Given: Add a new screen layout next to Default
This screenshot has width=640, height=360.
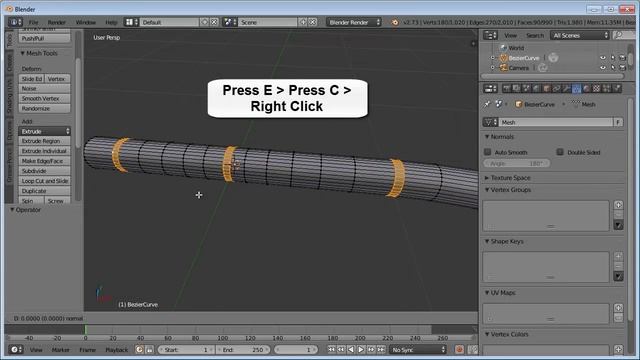Looking at the screenshot, I should coord(204,22).
